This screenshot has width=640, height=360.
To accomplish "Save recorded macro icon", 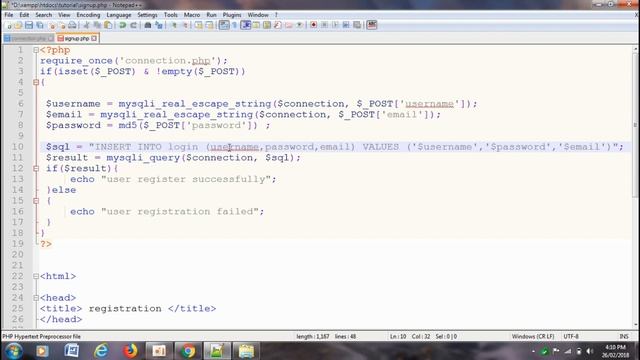I will click(357, 25).
